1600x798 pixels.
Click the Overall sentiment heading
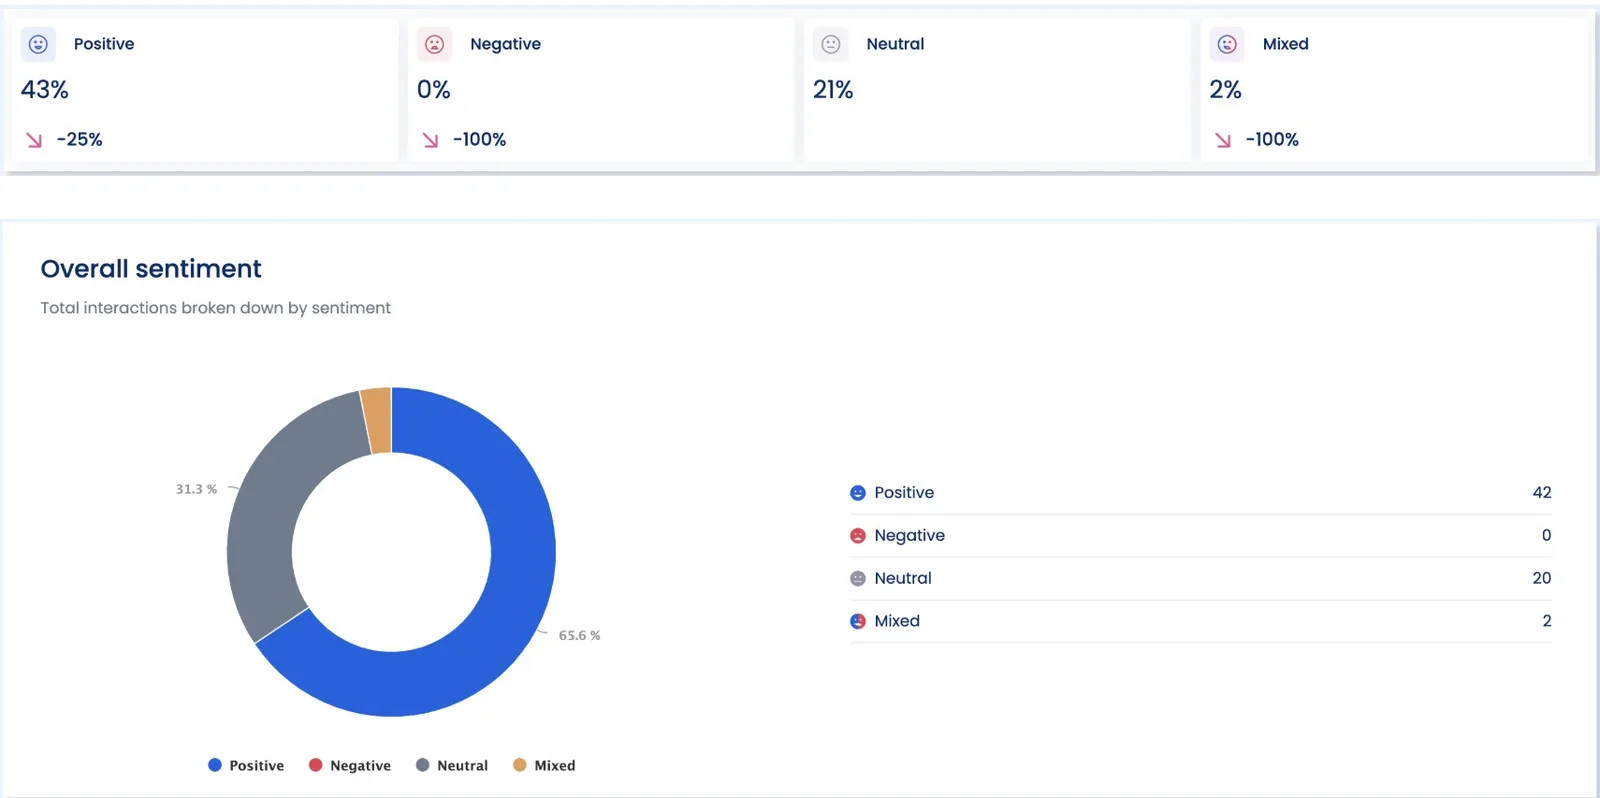point(150,268)
